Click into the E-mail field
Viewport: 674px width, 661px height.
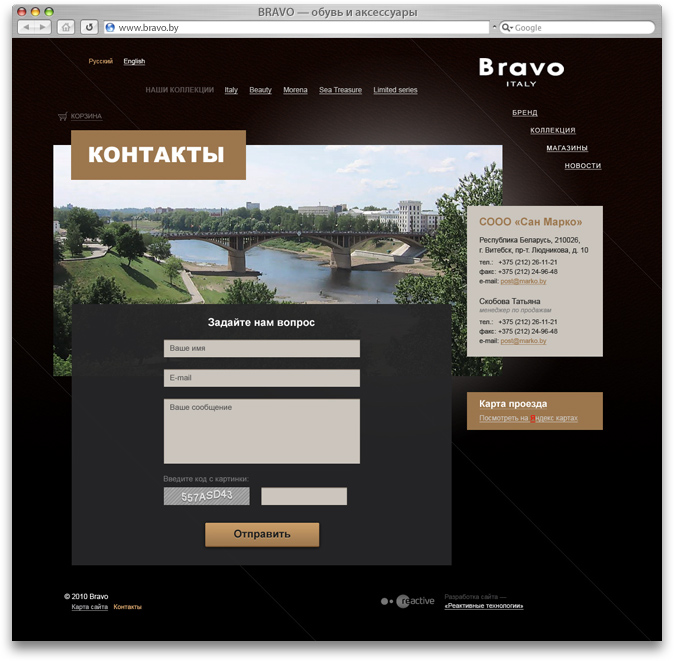[262, 378]
